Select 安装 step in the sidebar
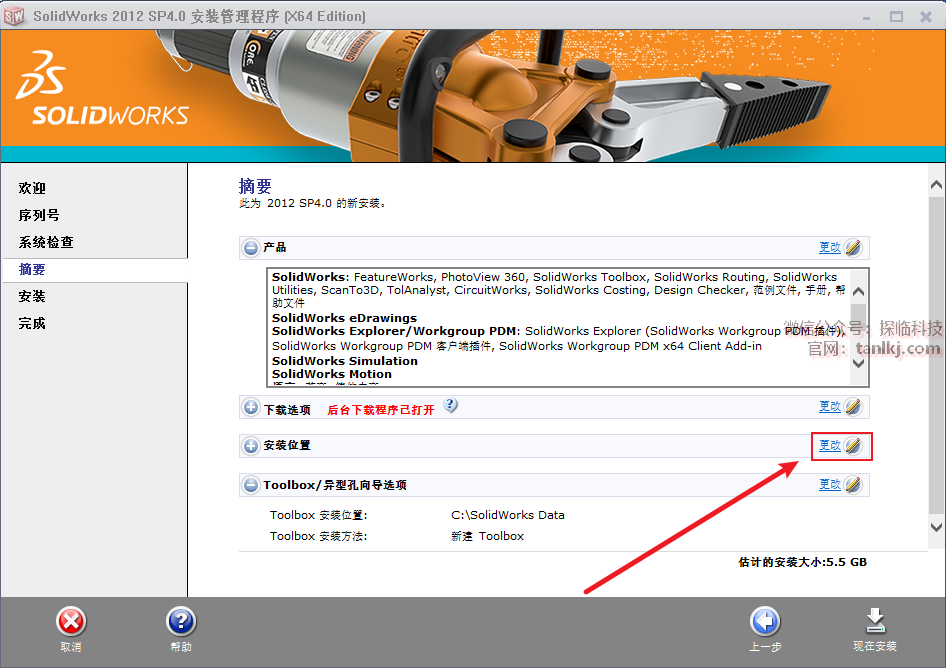The height and width of the screenshot is (668, 946). coord(32,296)
